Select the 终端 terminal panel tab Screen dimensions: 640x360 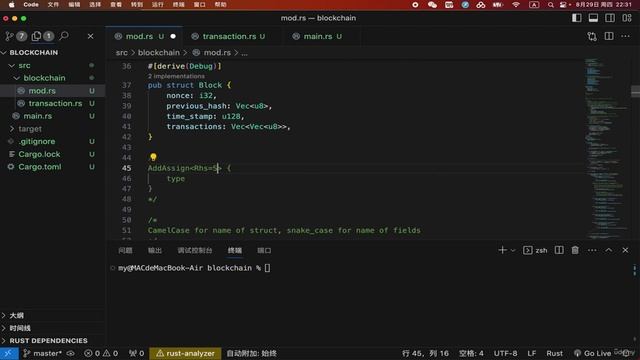pyautogui.click(x=235, y=251)
